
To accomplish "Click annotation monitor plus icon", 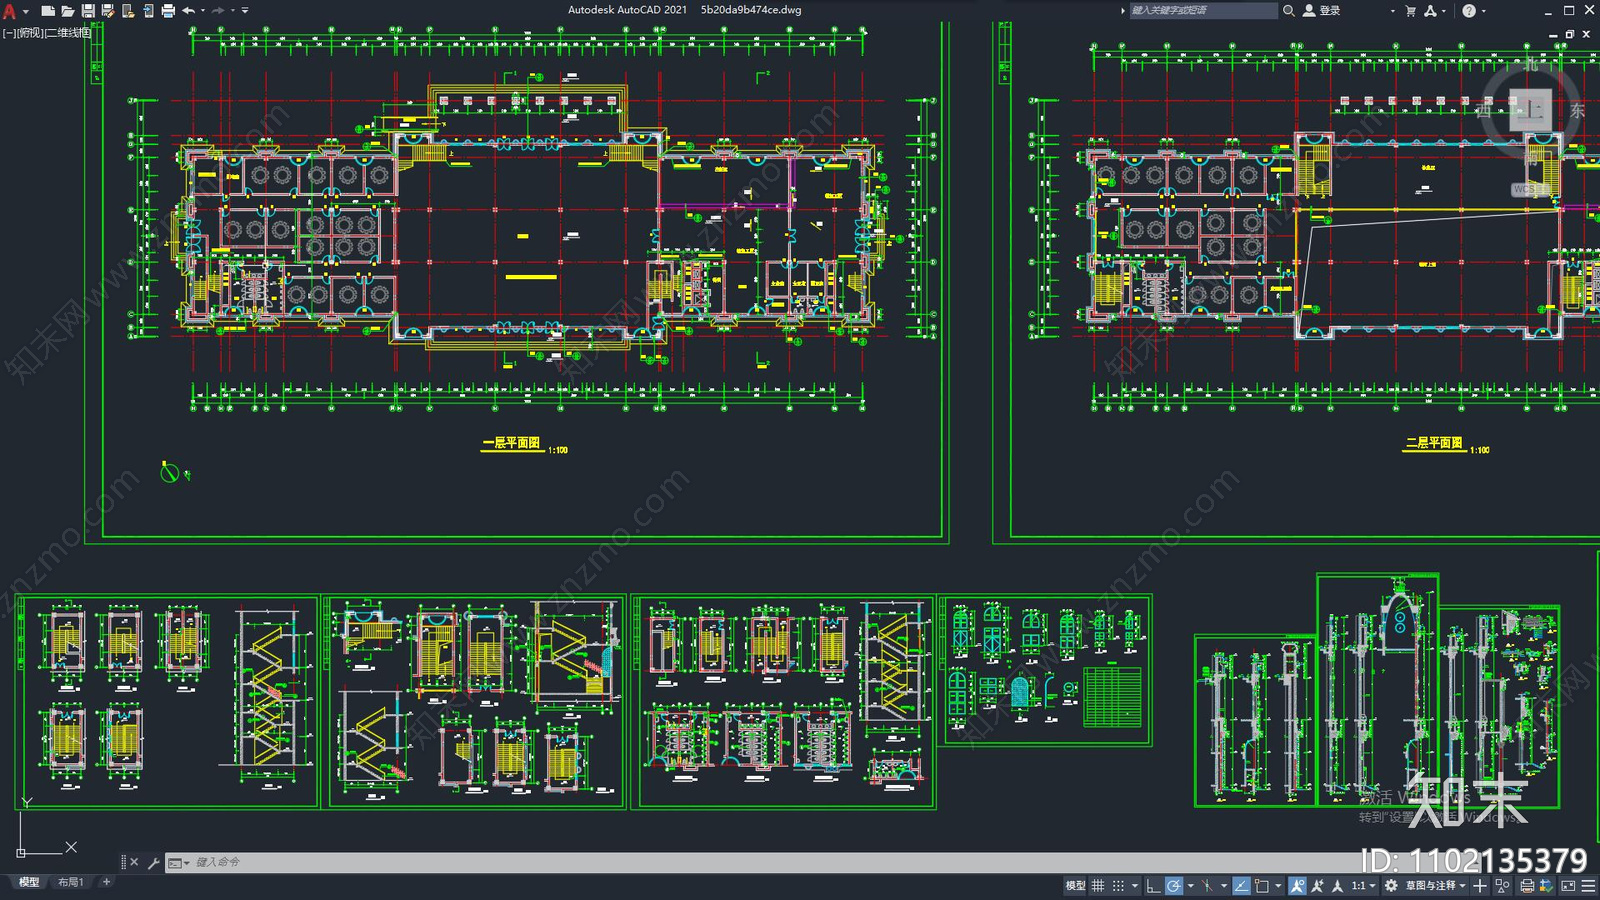I will tap(1479, 886).
